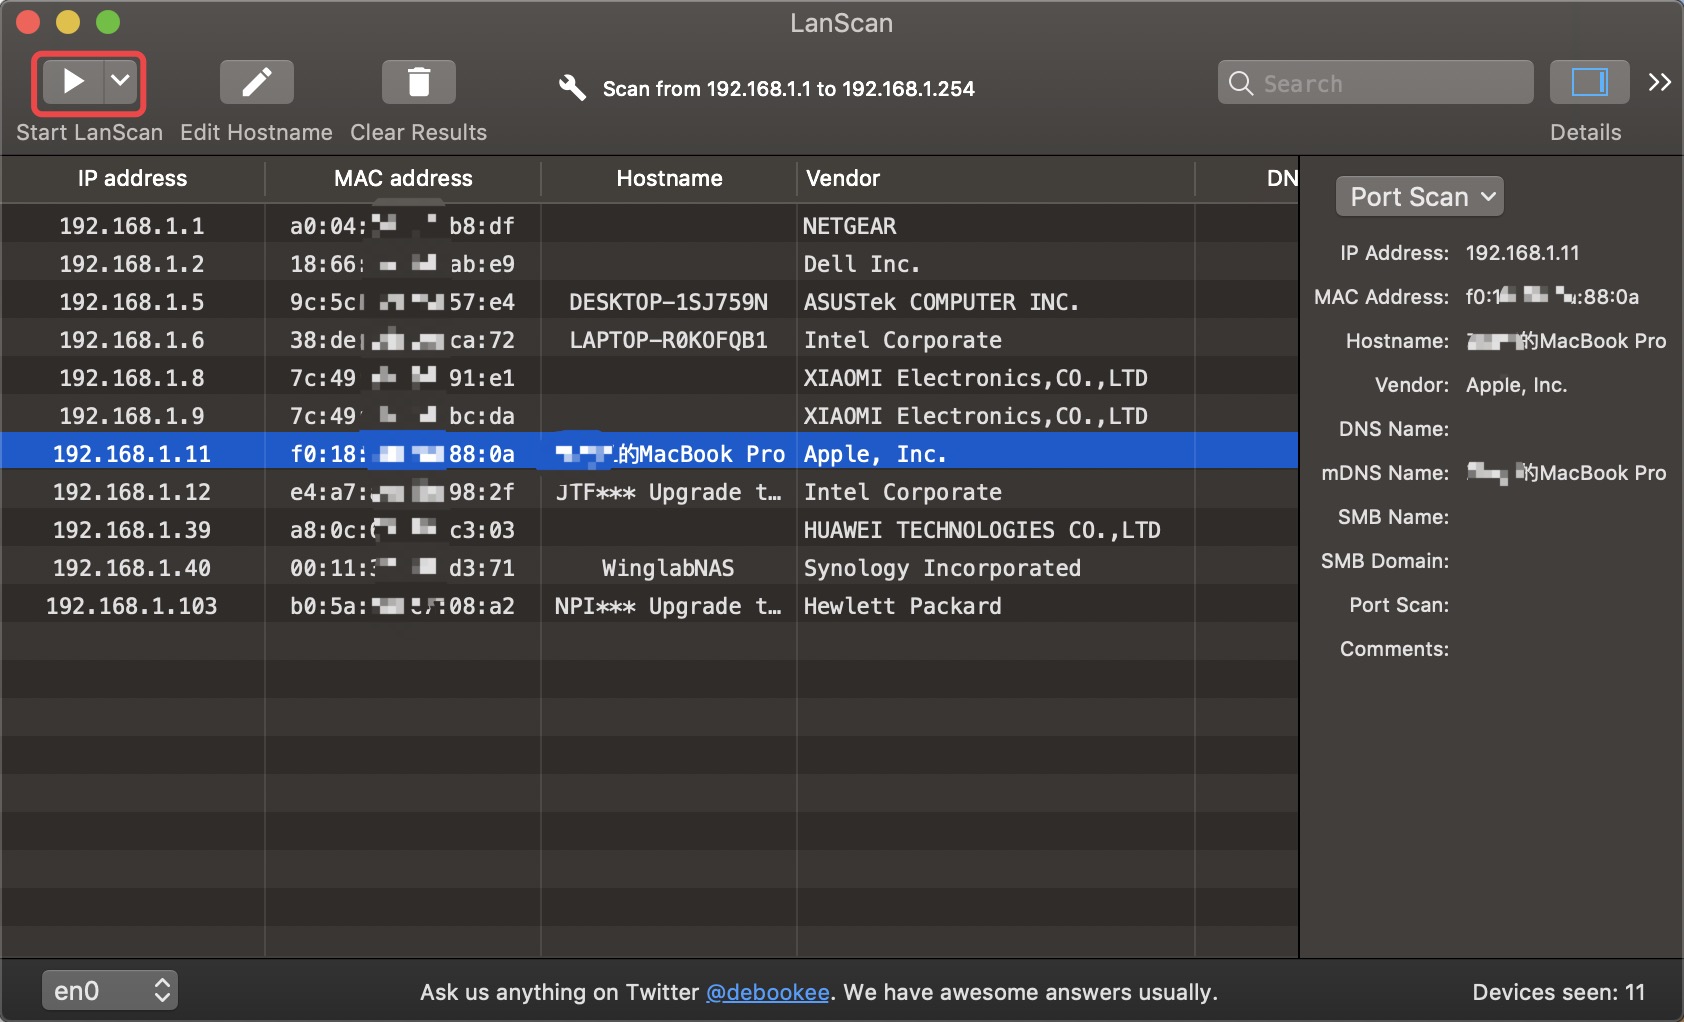
Task: Show more toolbar items via double chevron
Action: tap(1659, 82)
